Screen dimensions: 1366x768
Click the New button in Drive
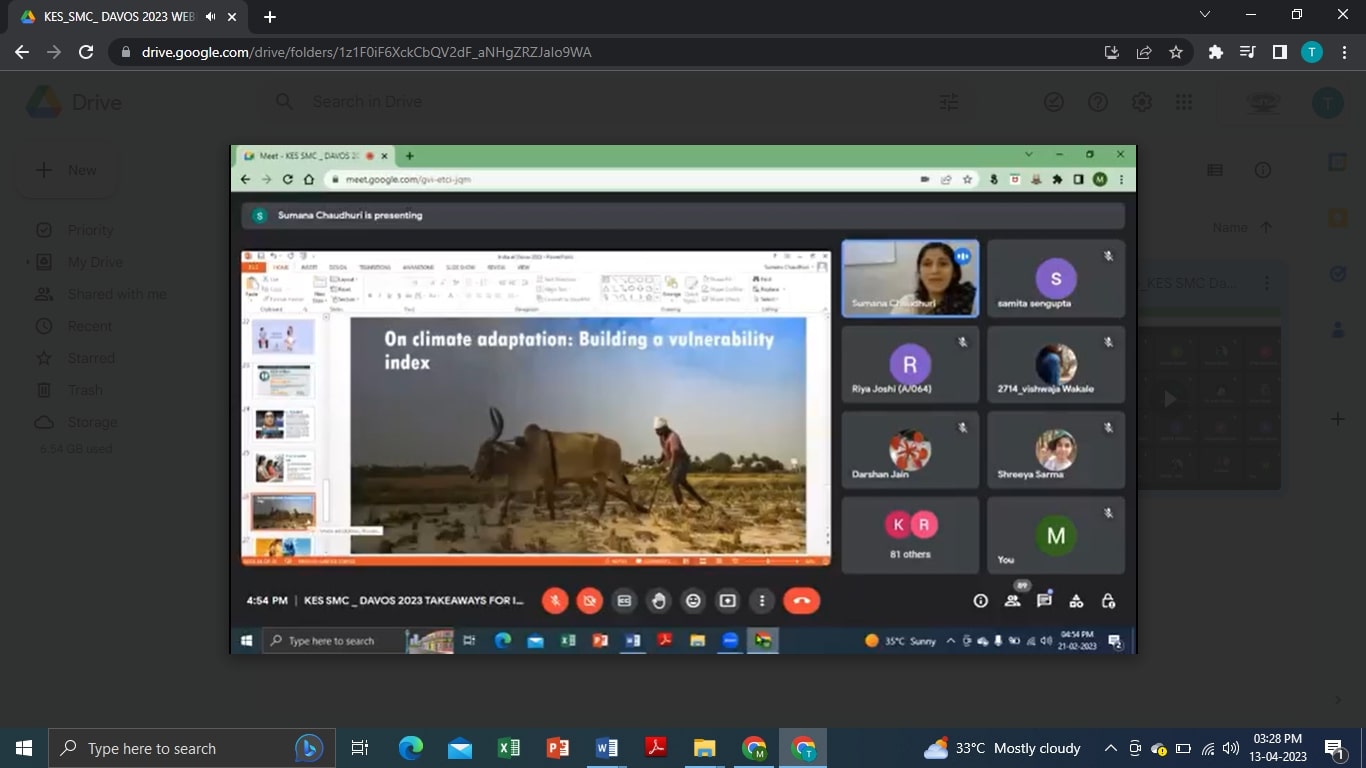click(x=67, y=170)
